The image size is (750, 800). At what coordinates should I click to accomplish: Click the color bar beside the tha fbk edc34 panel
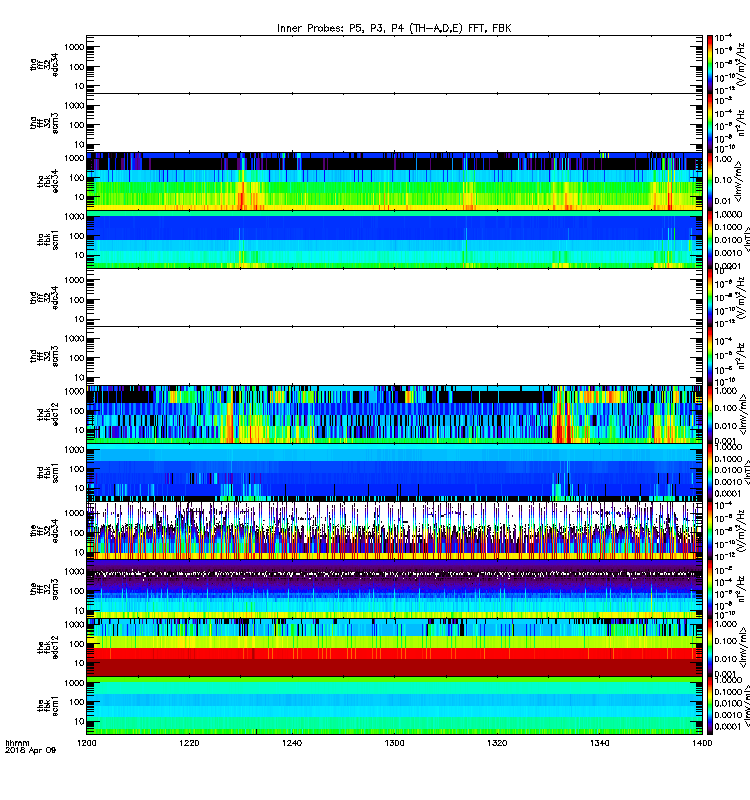click(x=710, y=181)
